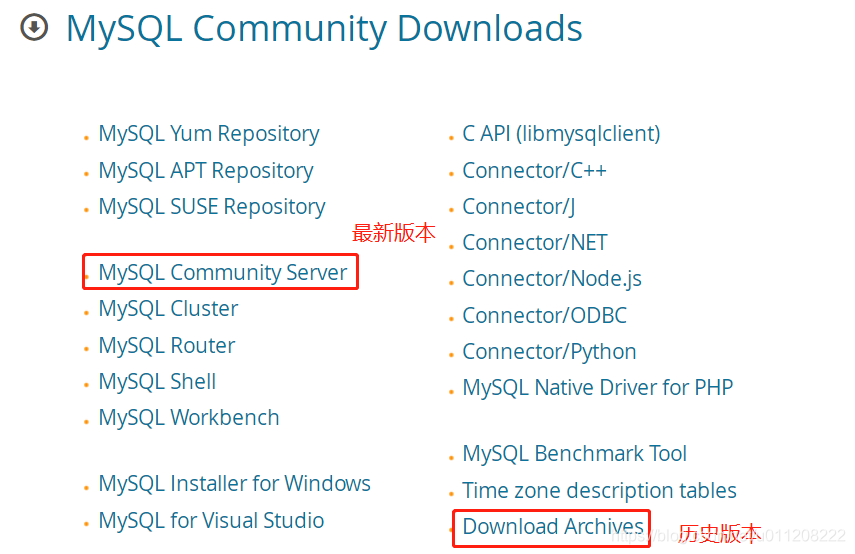Open MySQL for Visual Studio link
This screenshot has height=554, width=855.
[x=212, y=520]
